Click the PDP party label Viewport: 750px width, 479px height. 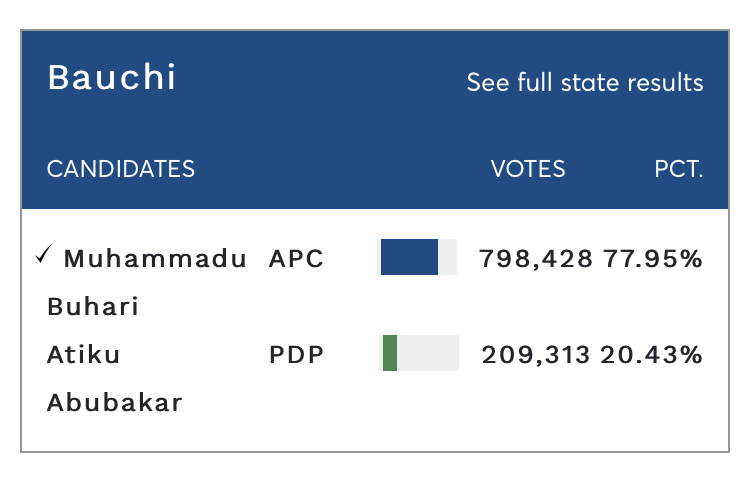297,355
